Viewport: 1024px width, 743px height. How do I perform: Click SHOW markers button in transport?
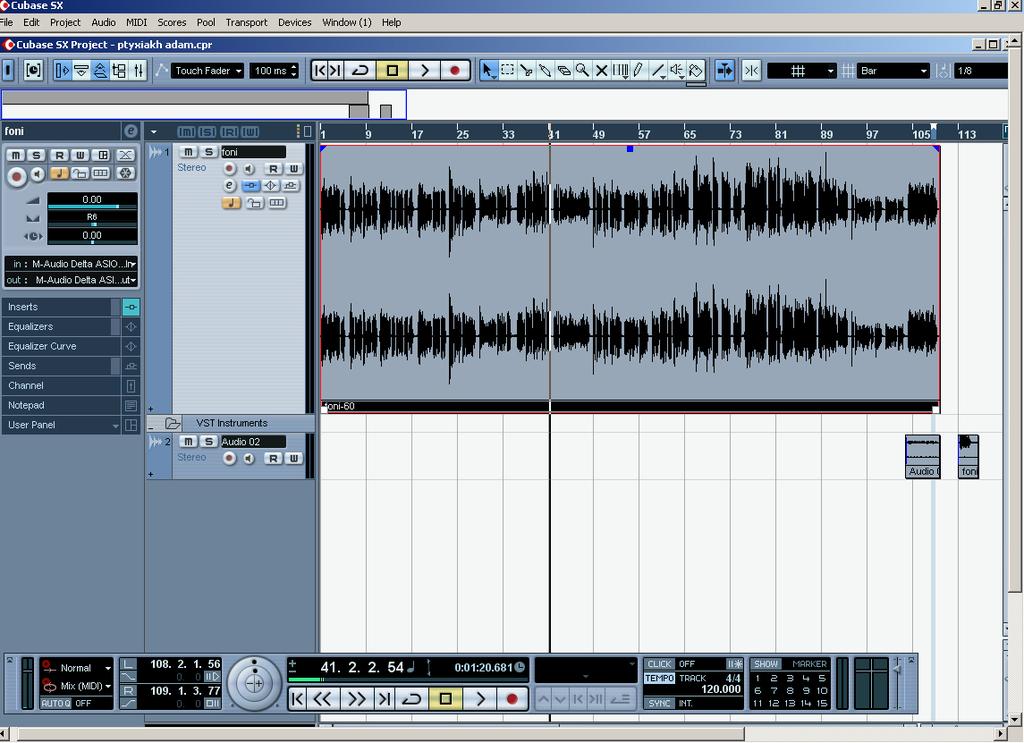pyautogui.click(x=766, y=663)
